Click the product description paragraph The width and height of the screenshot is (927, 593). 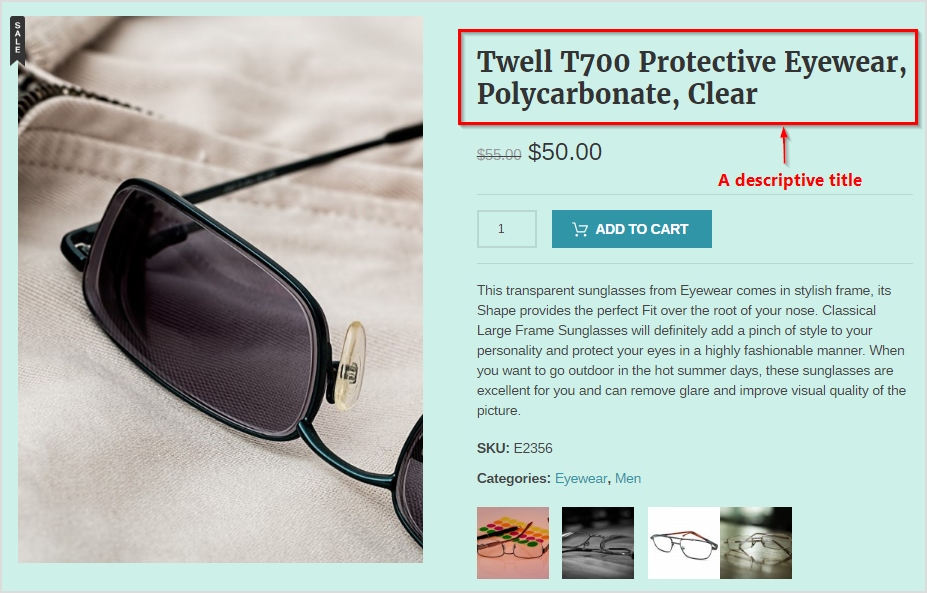click(692, 350)
